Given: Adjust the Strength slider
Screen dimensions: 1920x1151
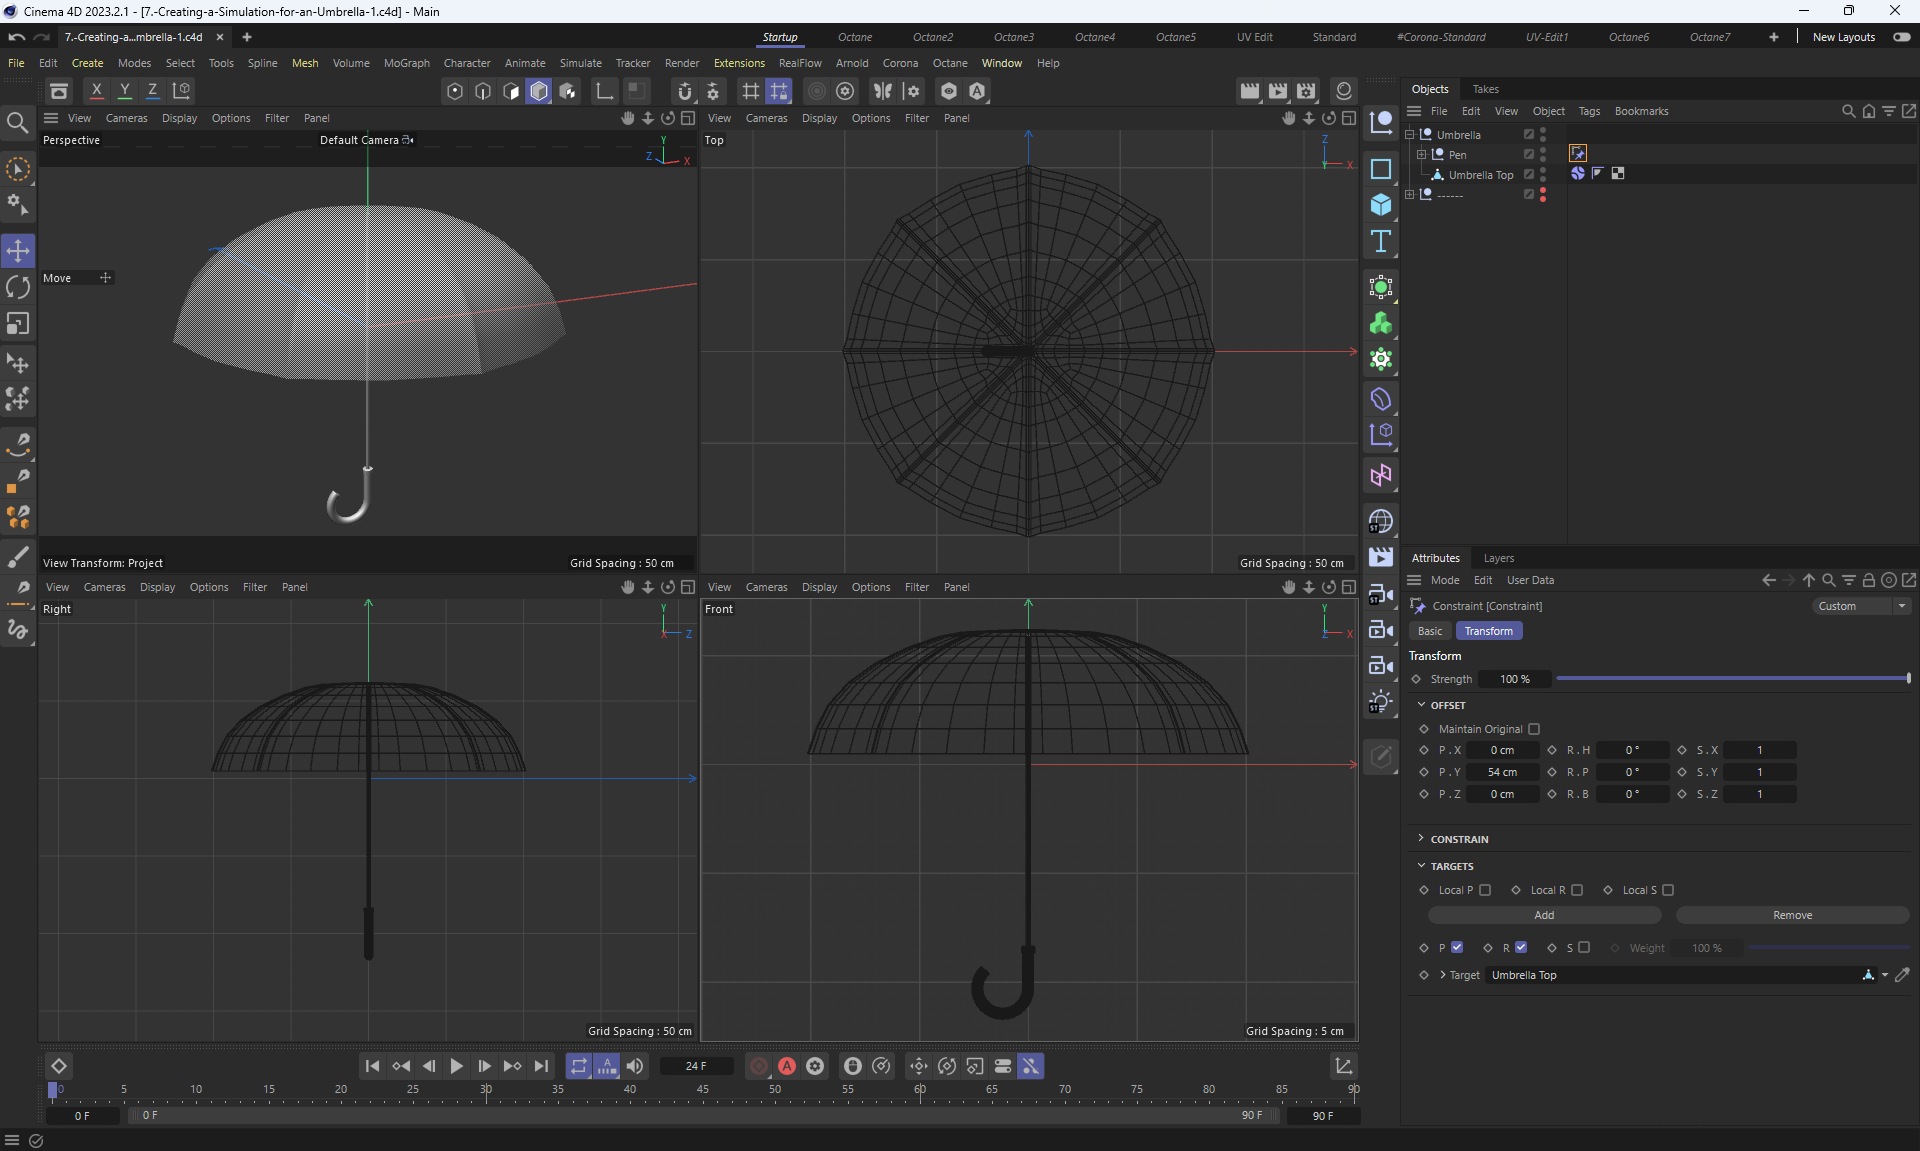Looking at the screenshot, I should click(x=1732, y=679).
